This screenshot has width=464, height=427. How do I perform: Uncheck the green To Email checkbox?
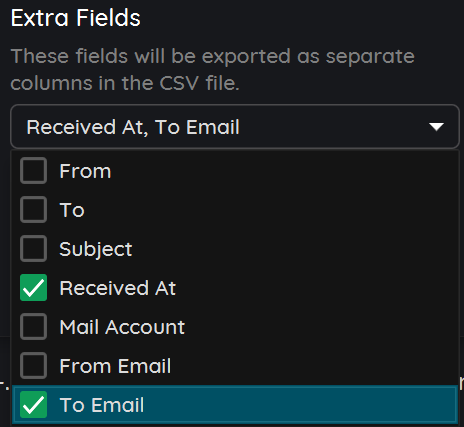[33, 405]
